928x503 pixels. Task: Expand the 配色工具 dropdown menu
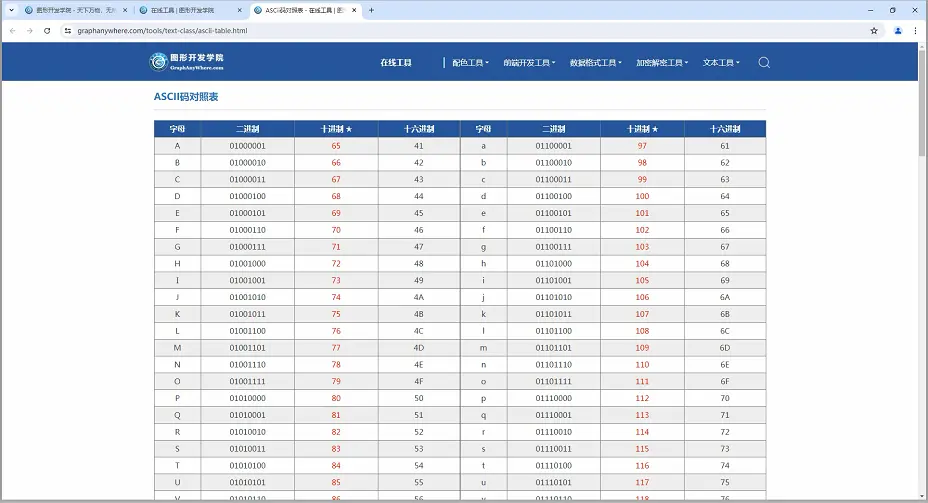471,62
